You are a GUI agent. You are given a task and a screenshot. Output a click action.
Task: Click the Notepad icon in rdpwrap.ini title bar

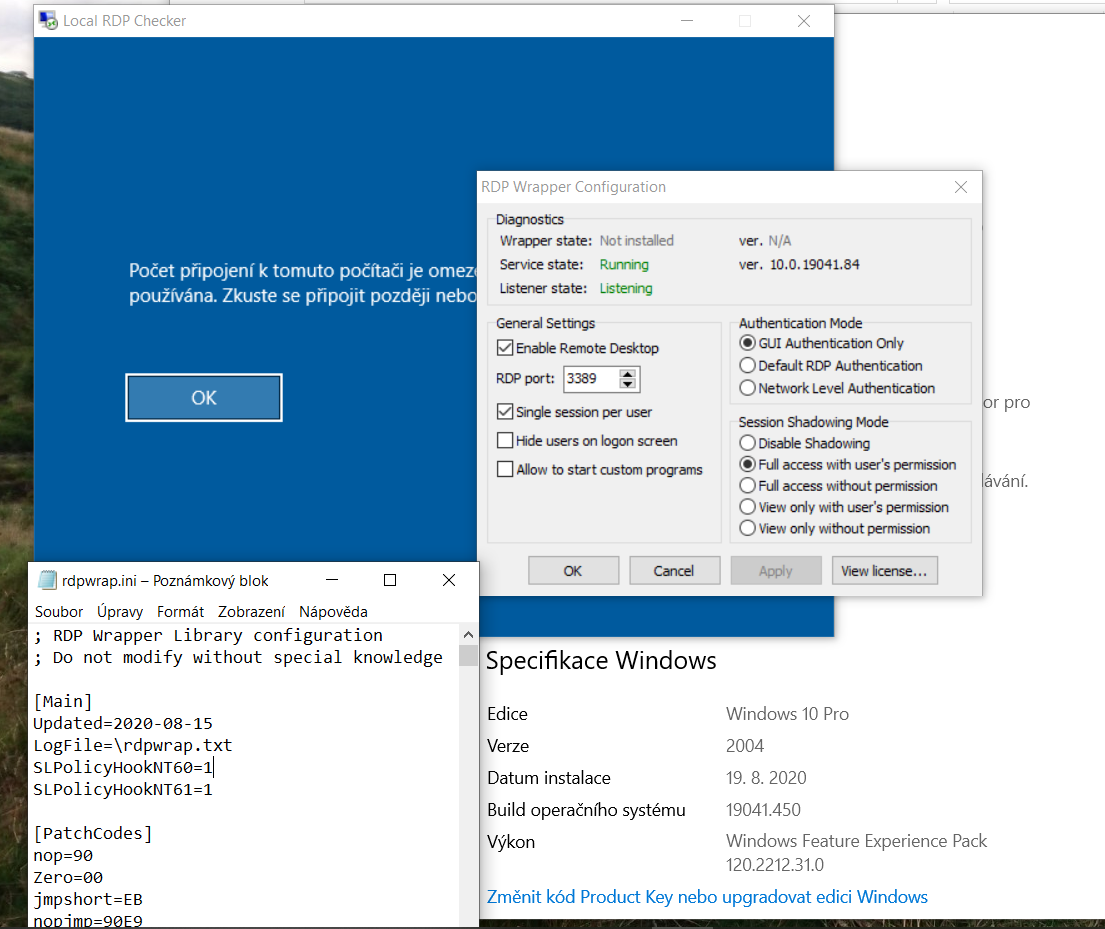[x=47, y=580]
